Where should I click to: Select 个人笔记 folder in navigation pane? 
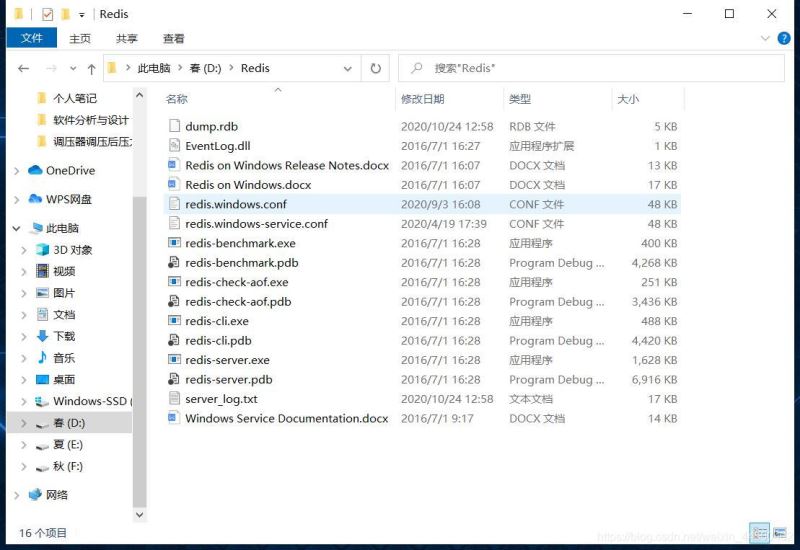coord(74,98)
